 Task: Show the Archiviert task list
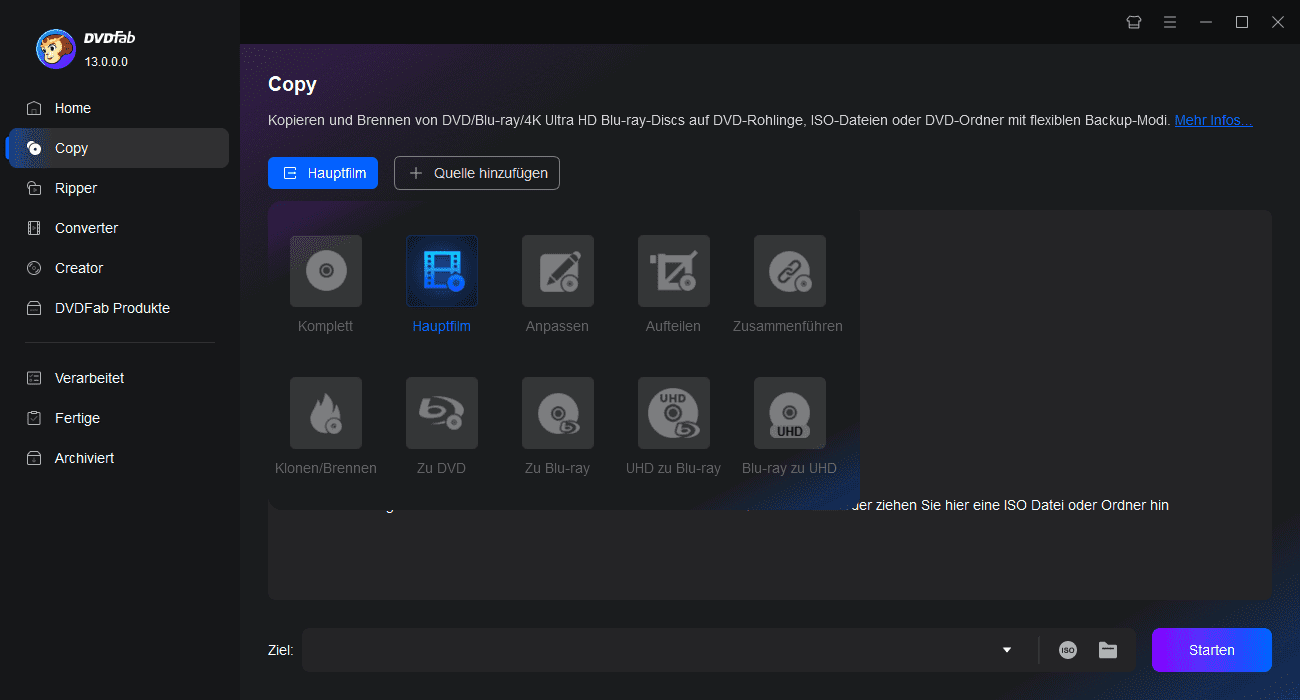(118, 458)
